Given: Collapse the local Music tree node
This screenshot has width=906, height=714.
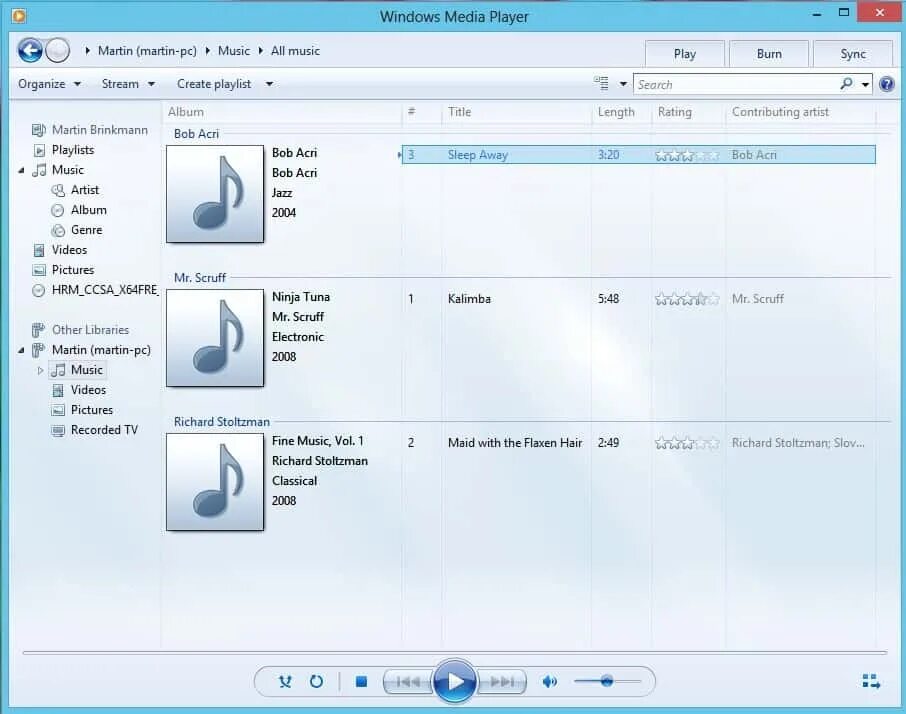Looking at the screenshot, I should coord(21,170).
